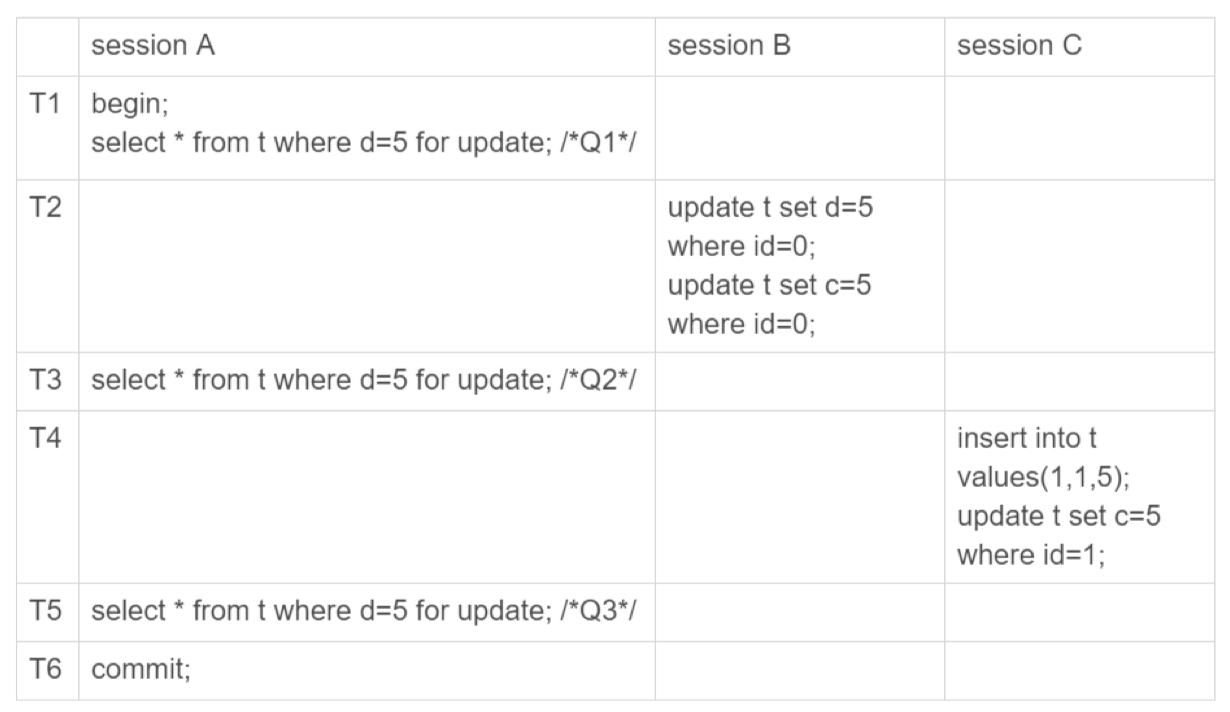Click the Q1 select for update statement
Image resolution: width=1230 pixels, height=712 pixels.
(x=365, y=143)
